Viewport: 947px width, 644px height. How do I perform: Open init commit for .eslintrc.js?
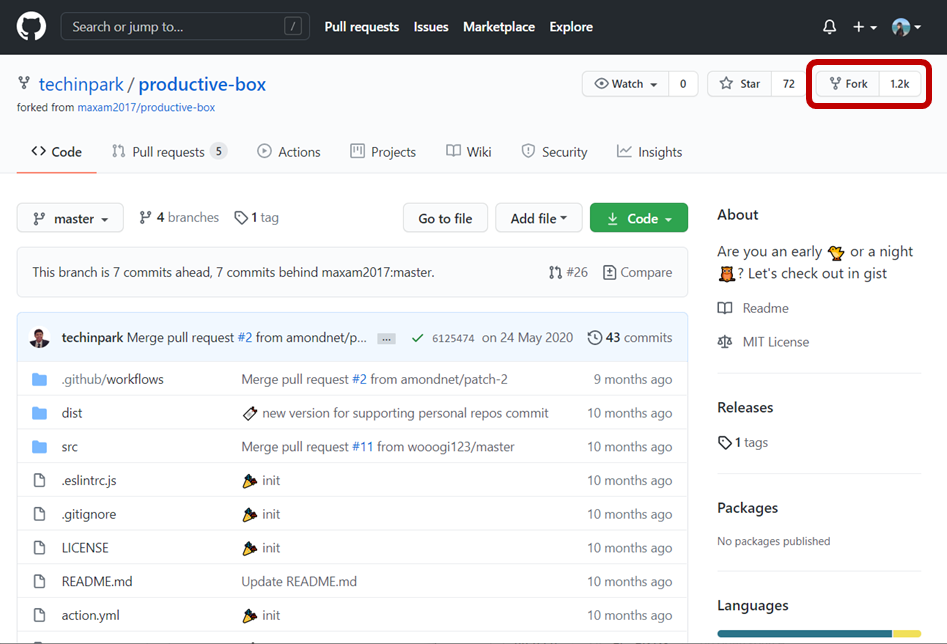271,481
